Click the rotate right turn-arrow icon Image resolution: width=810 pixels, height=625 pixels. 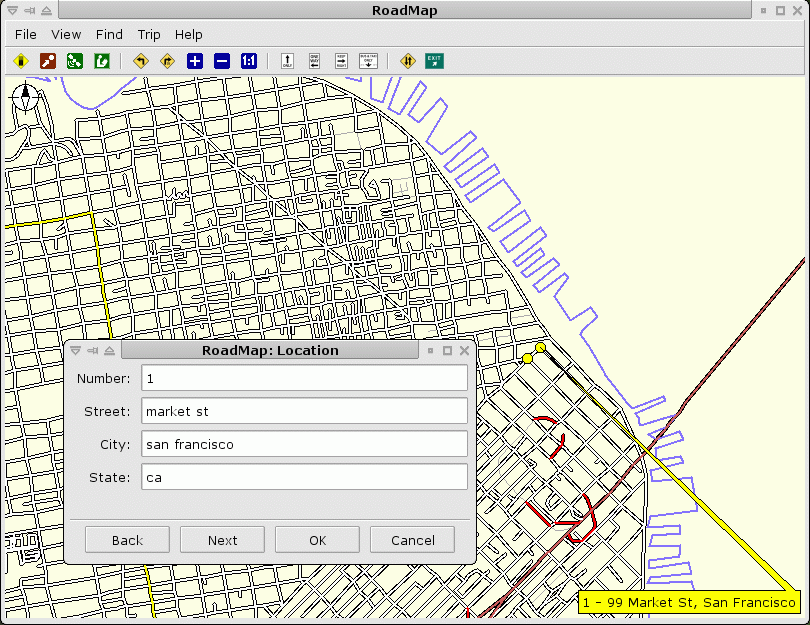(x=167, y=61)
